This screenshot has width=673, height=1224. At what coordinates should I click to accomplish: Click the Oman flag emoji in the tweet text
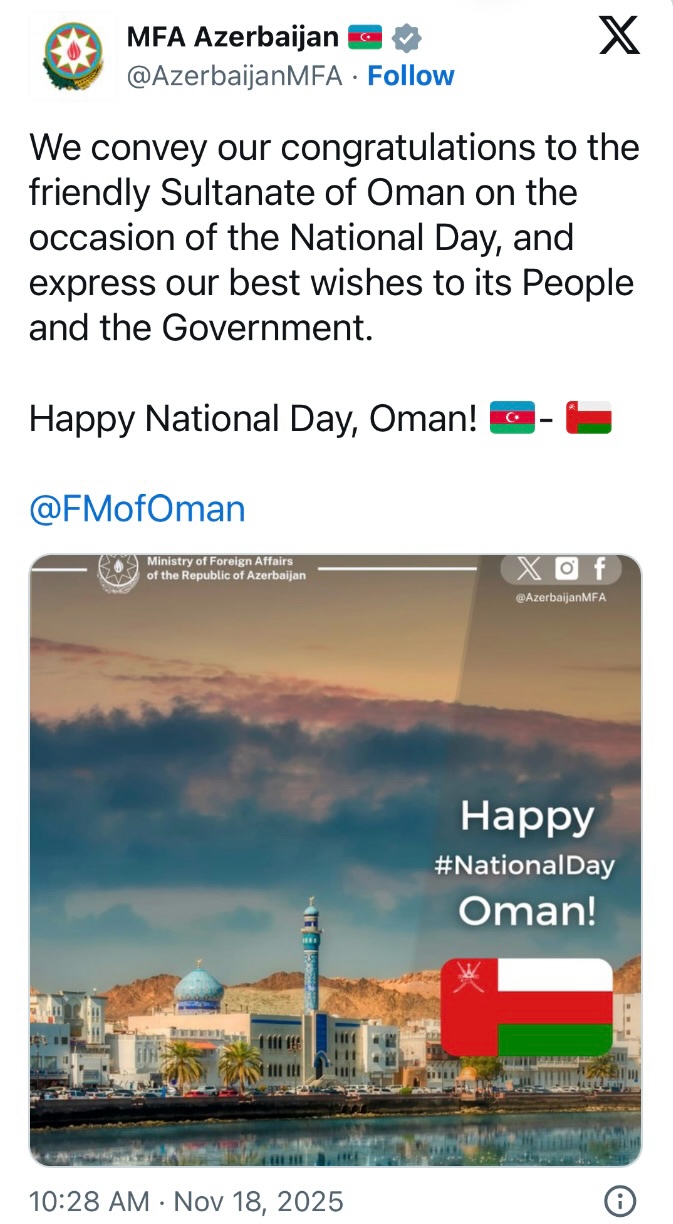[x=588, y=418]
